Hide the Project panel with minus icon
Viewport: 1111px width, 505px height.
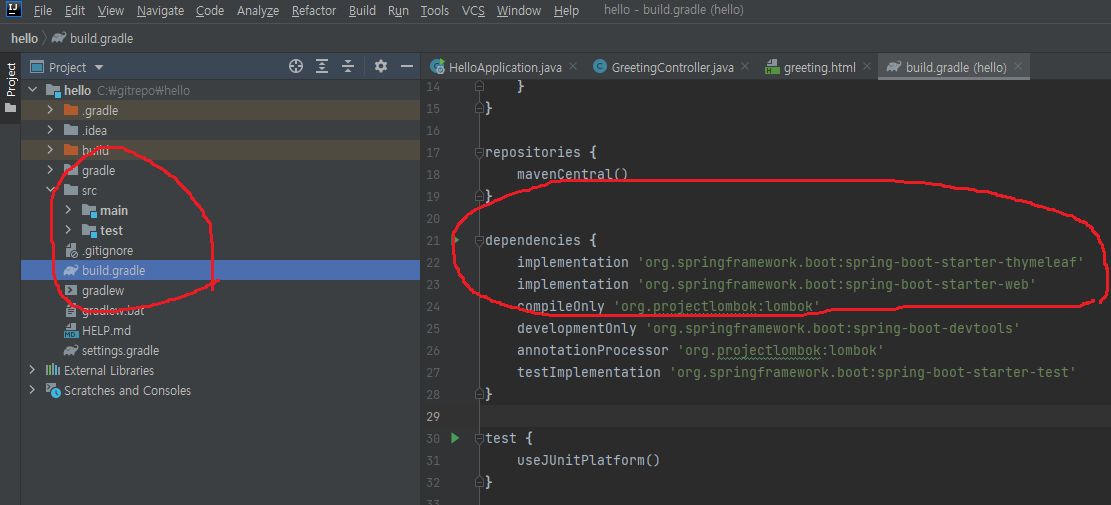click(407, 67)
